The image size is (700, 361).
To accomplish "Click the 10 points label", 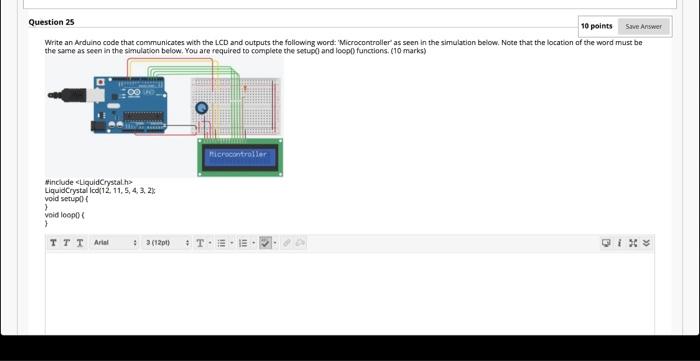I will point(596,26).
